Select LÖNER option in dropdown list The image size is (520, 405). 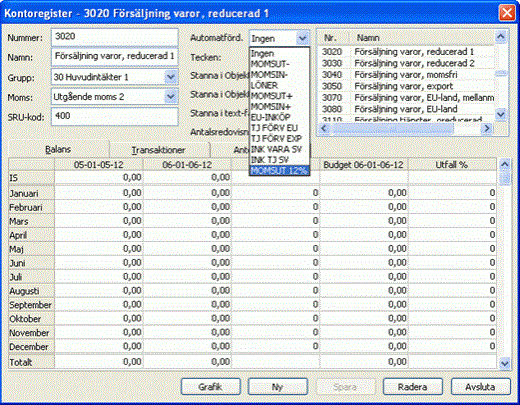279,85
